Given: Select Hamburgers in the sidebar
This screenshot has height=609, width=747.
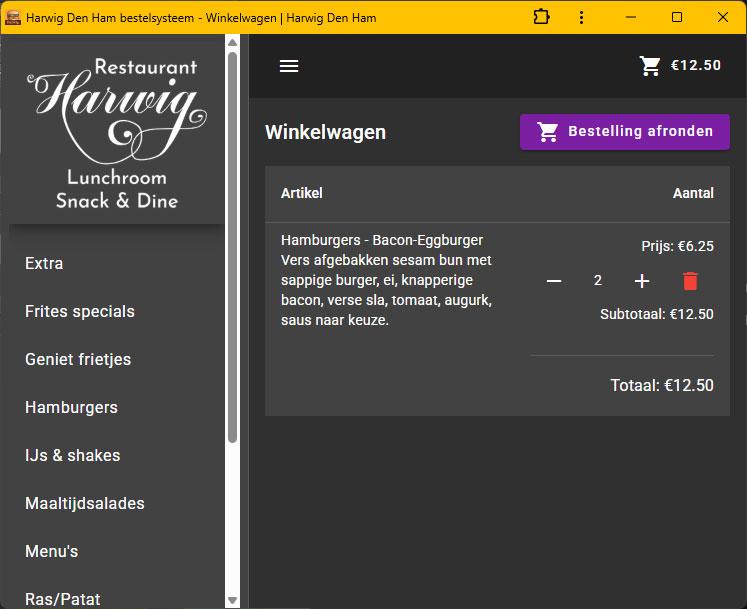Looking at the screenshot, I should click(71, 408).
